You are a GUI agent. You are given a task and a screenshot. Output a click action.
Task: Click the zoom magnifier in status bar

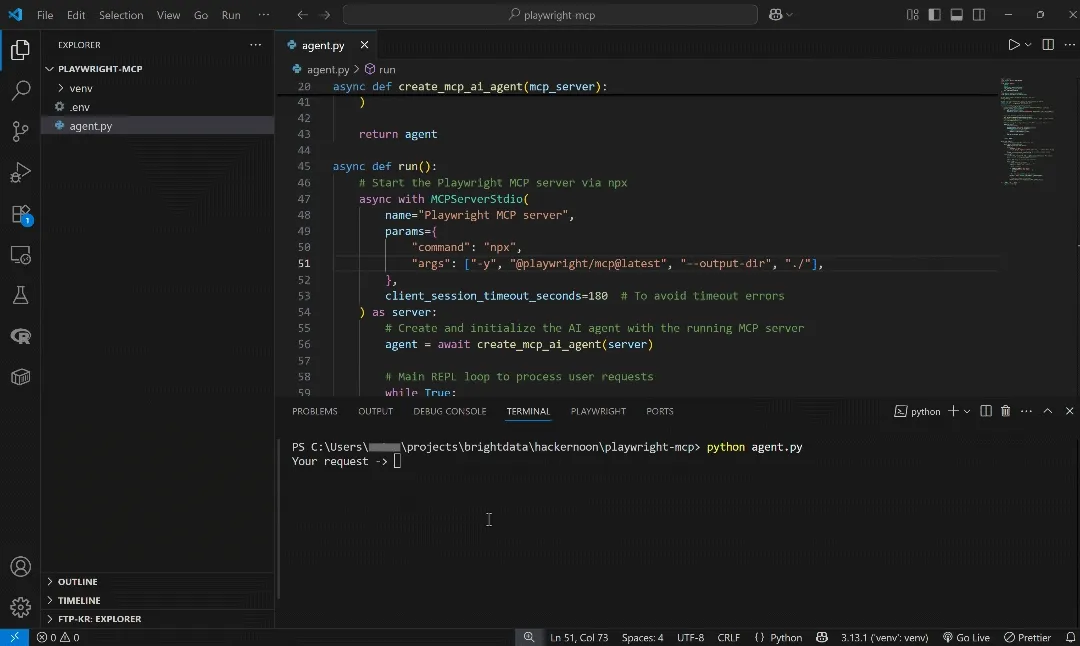pos(528,637)
